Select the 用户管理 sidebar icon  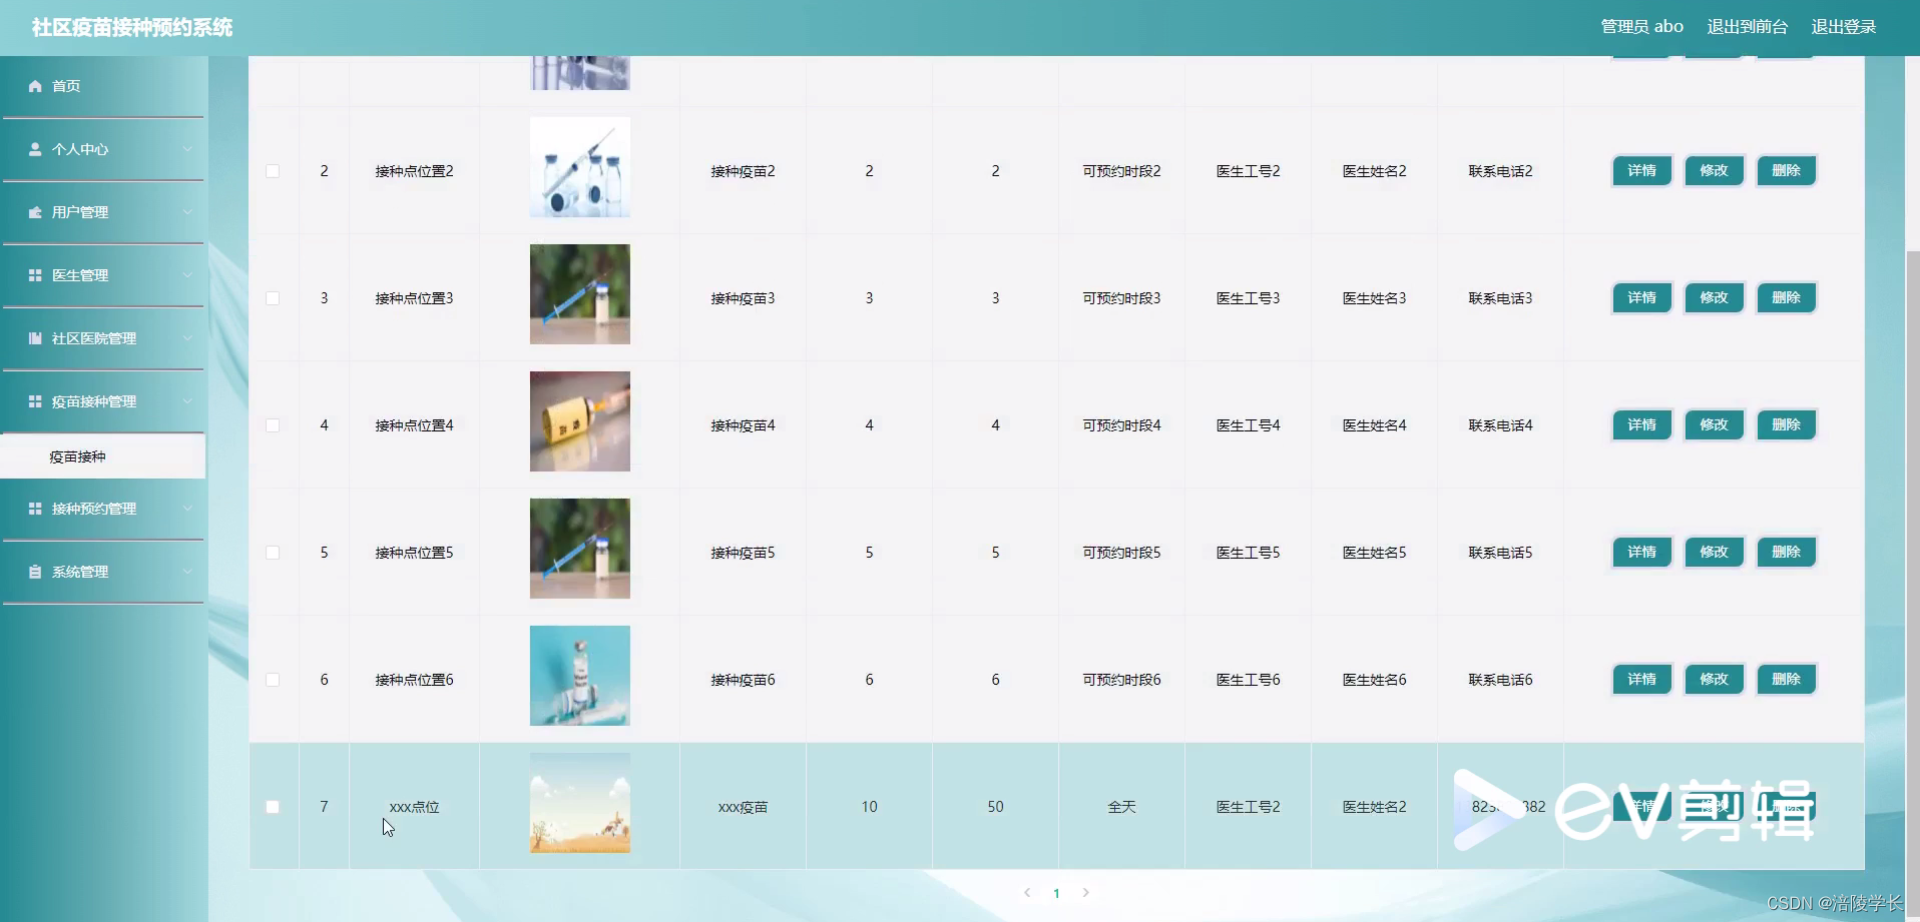[x=33, y=212]
